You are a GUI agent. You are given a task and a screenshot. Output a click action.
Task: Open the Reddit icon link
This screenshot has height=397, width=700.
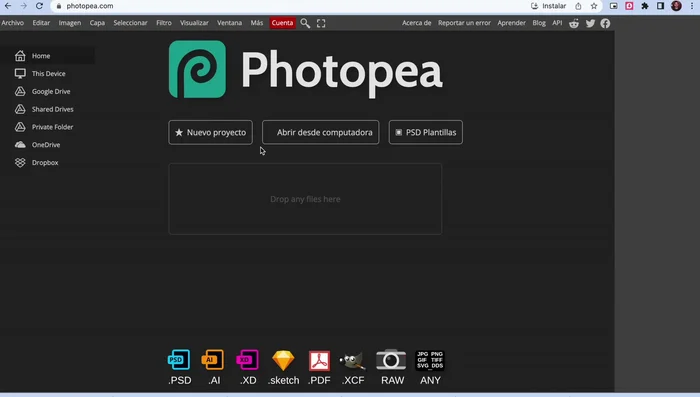[574, 23]
